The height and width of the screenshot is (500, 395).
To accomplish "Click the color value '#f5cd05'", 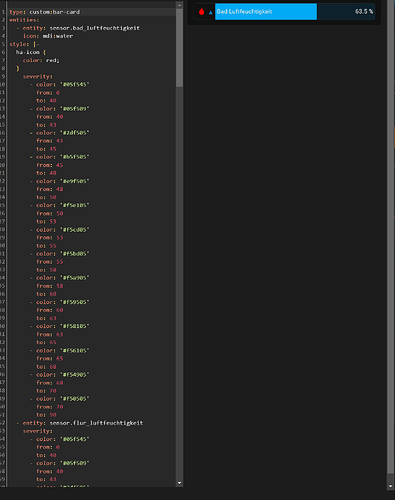I will (x=75, y=229).
